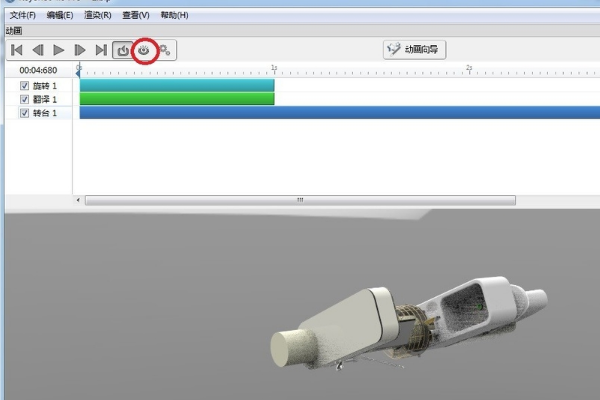Image resolution: width=600 pixels, height=400 pixels.
Task: Toggle loop playback button
Action: tap(122, 50)
